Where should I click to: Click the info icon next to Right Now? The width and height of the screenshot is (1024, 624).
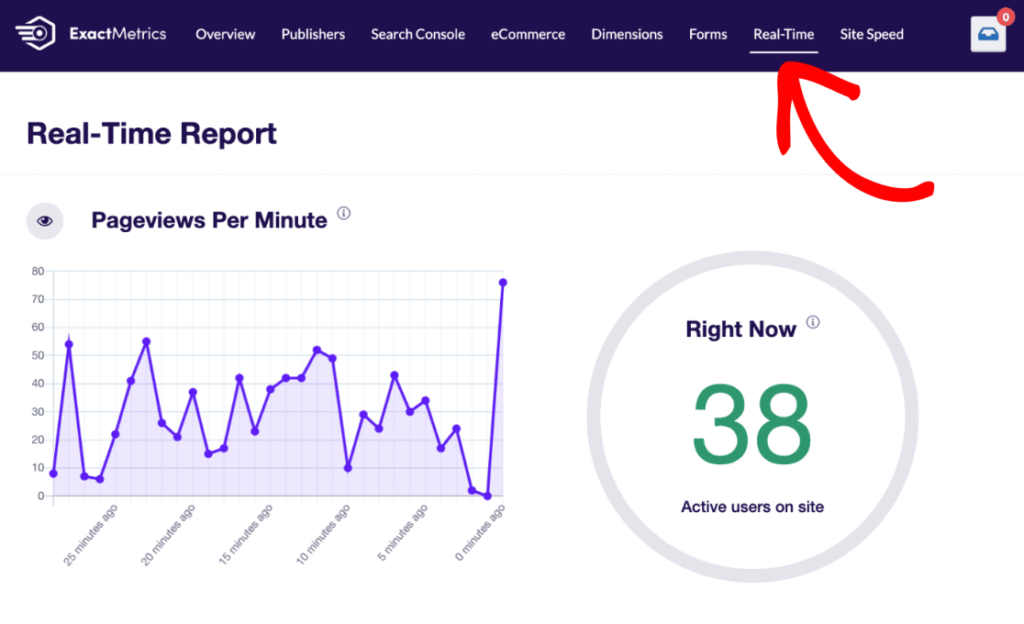tap(814, 321)
